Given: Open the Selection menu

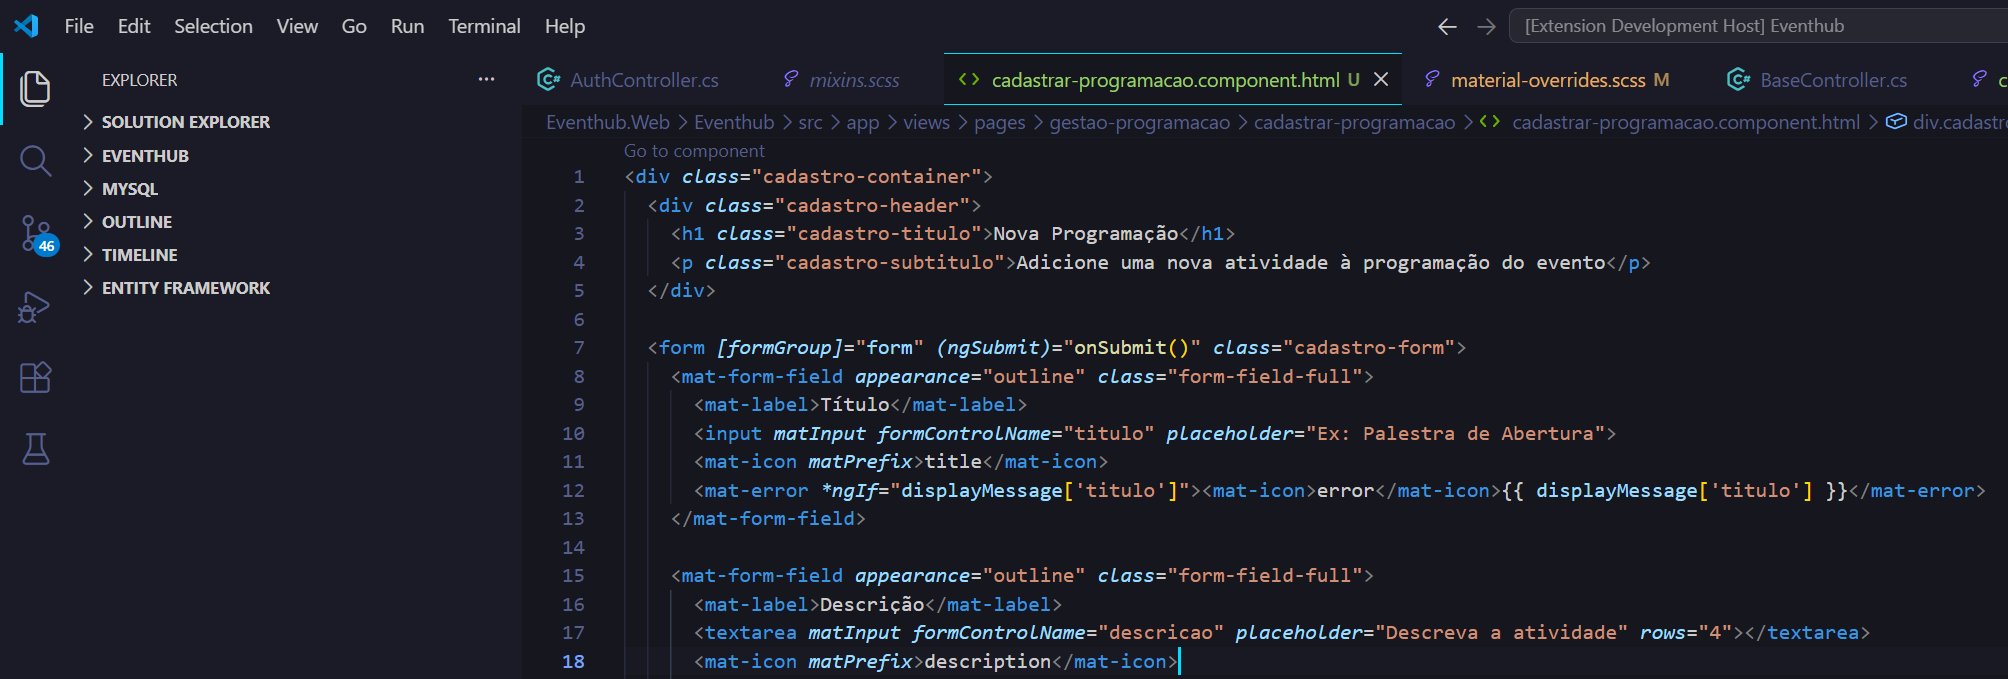Looking at the screenshot, I should (x=213, y=27).
